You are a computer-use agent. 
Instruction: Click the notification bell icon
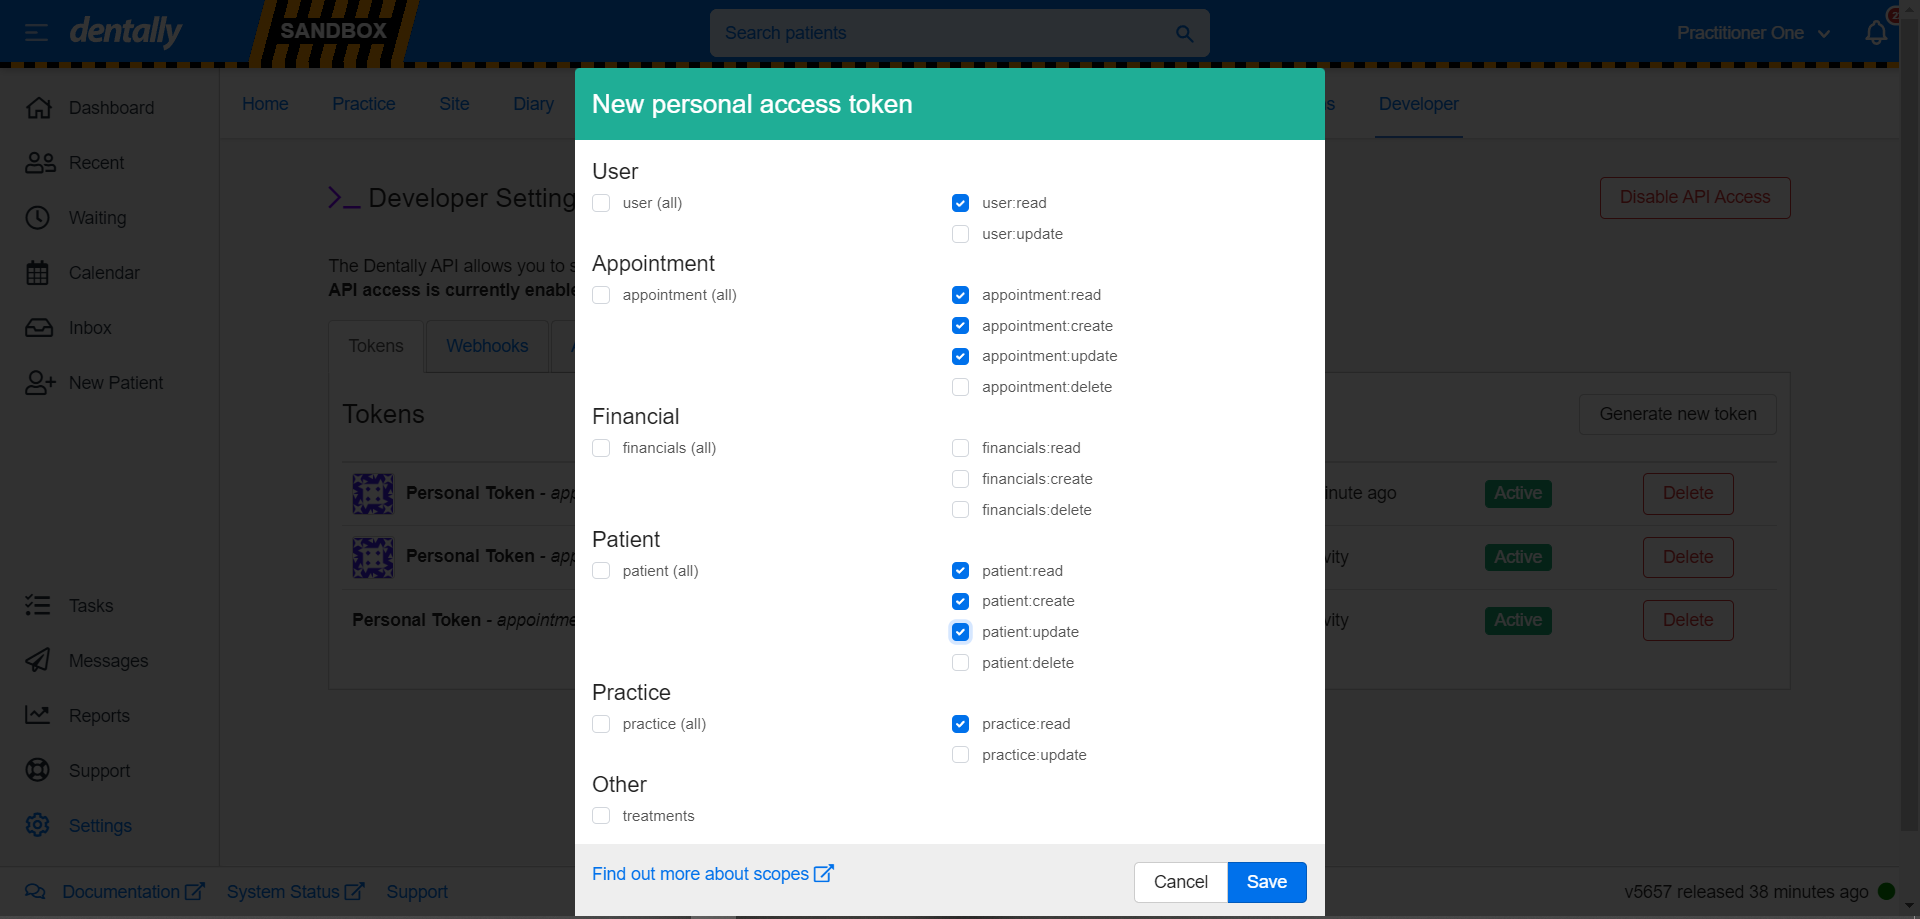coord(1876,33)
